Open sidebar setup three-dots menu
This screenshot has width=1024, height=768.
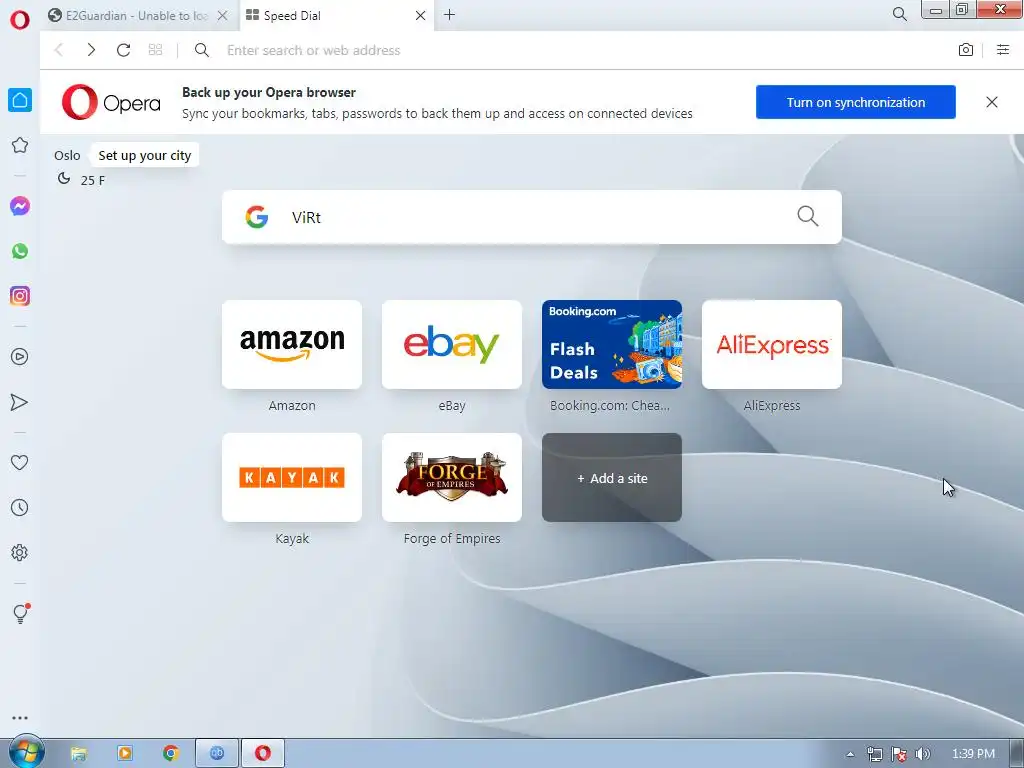pyautogui.click(x=20, y=718)
